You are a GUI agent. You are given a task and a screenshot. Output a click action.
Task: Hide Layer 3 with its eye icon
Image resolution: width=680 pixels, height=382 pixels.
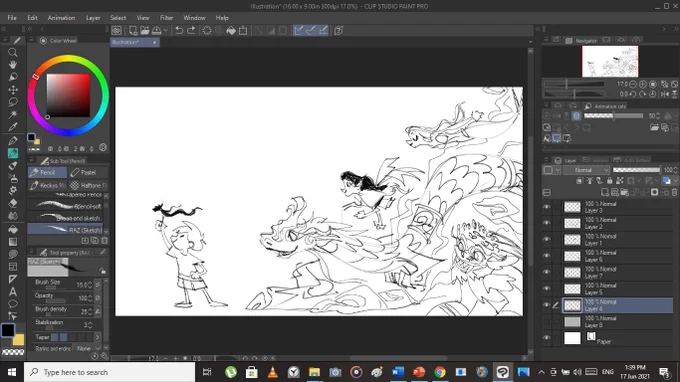tap(546, 207)
